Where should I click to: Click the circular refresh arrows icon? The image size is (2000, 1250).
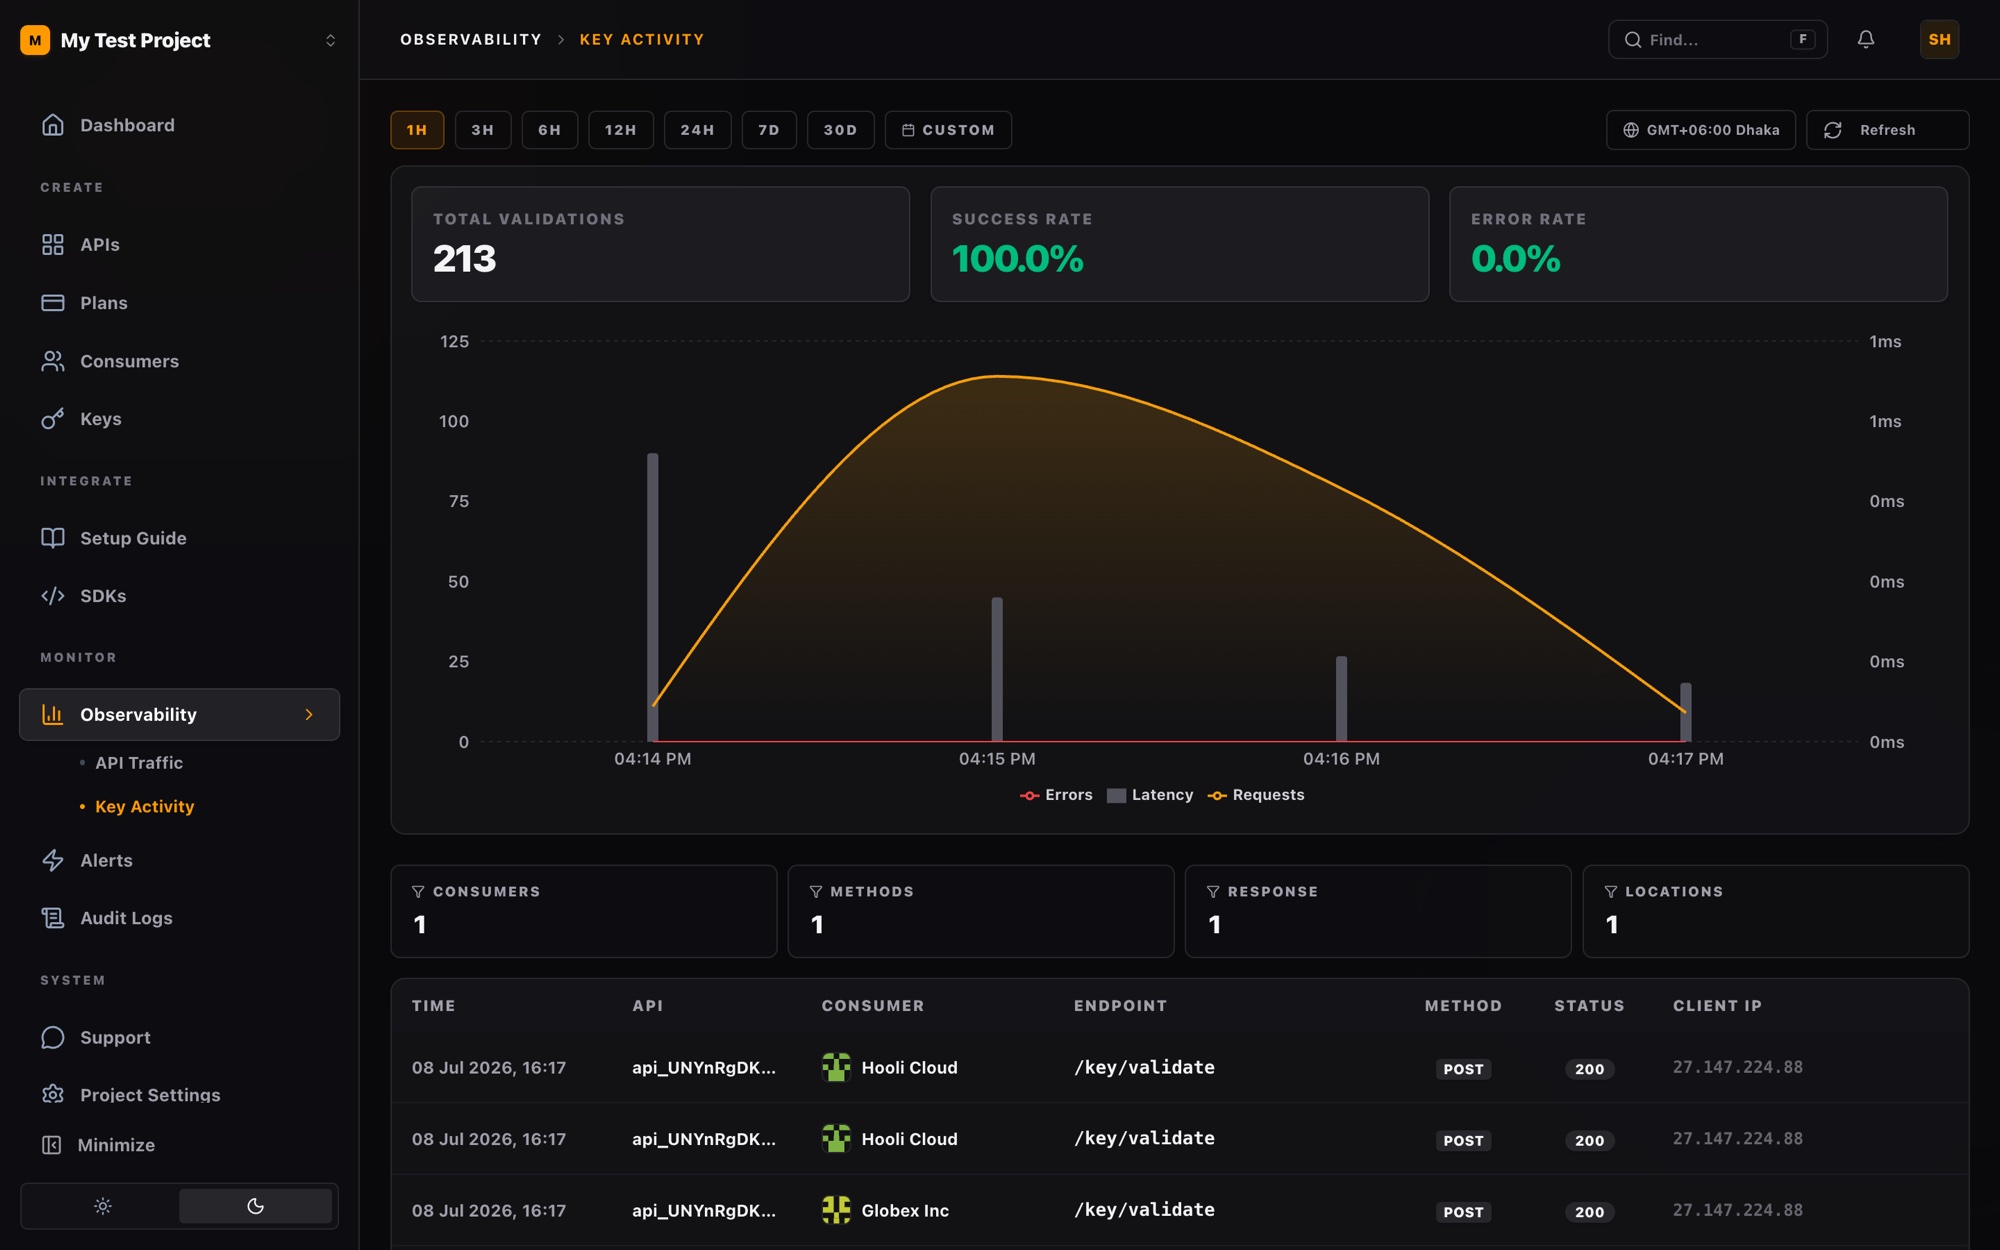tap(1833, 130)
